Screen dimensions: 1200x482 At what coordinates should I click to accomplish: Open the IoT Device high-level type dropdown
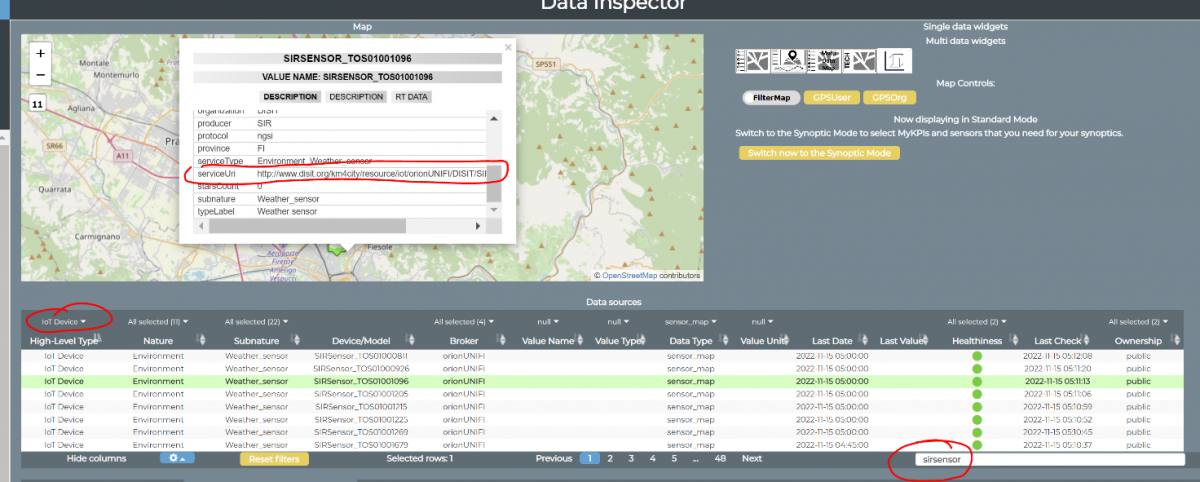[x=64, y=322]
